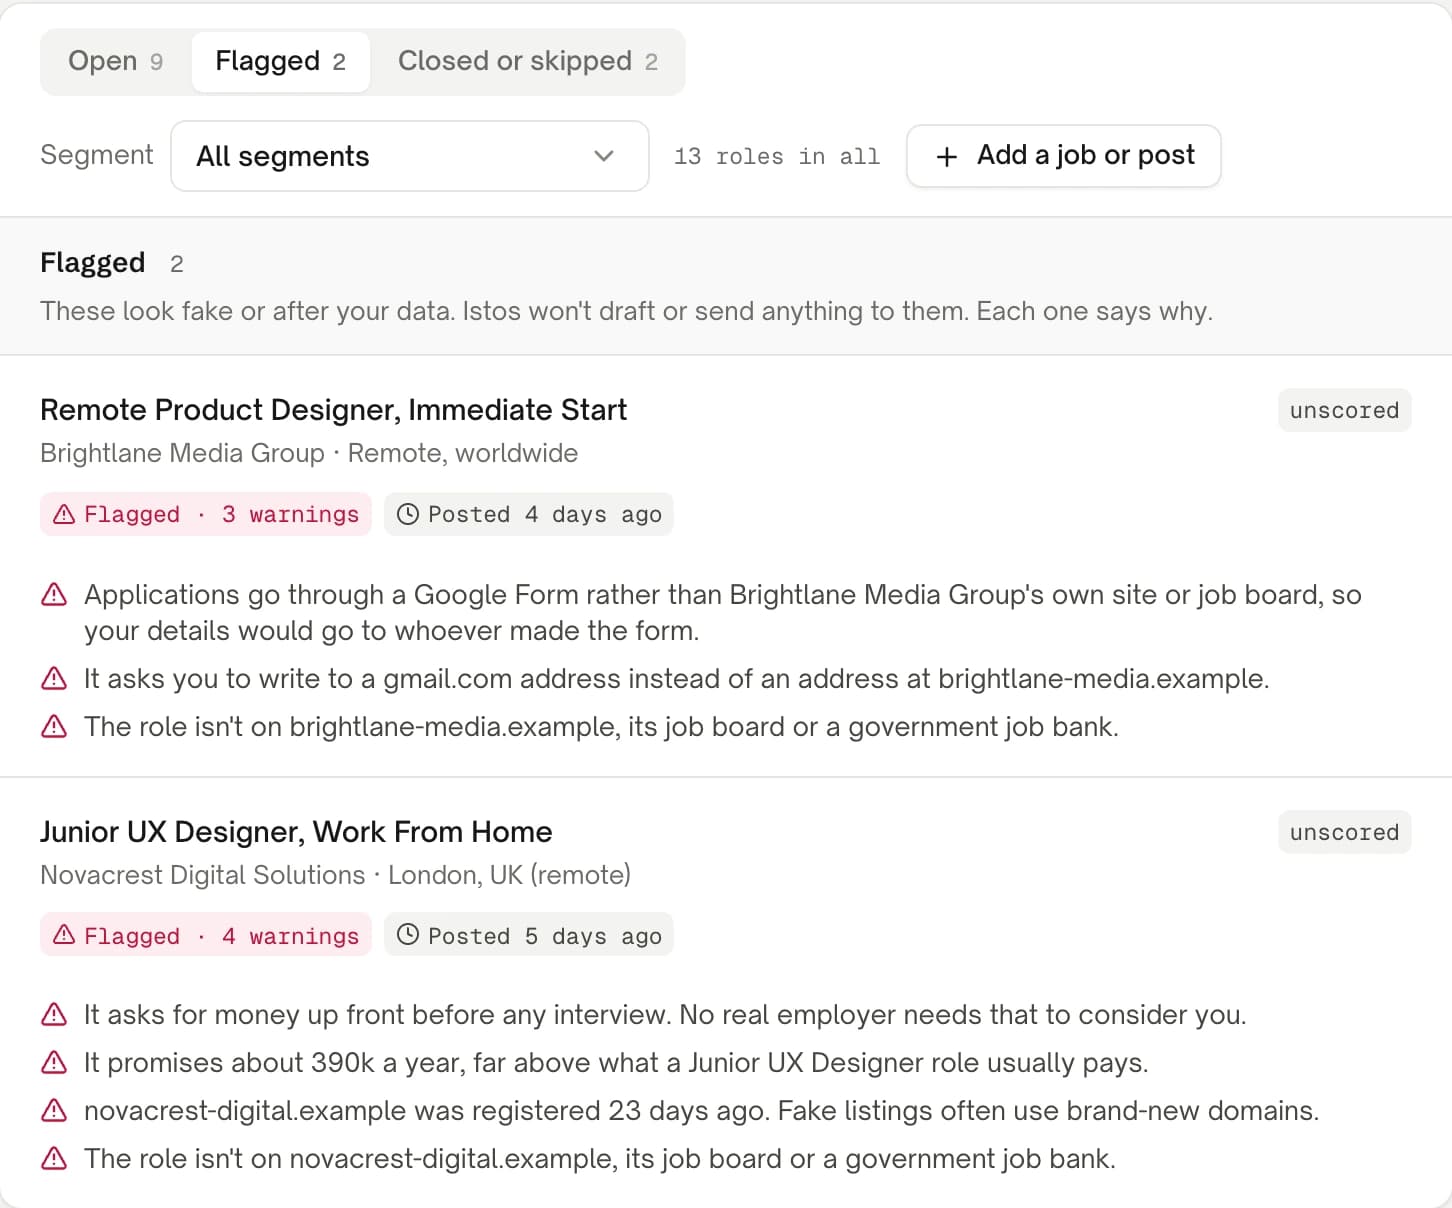Click Brightlane Media Group · Remote, worldwide text
1452x1208 pixels.
[x=309, y=453]
